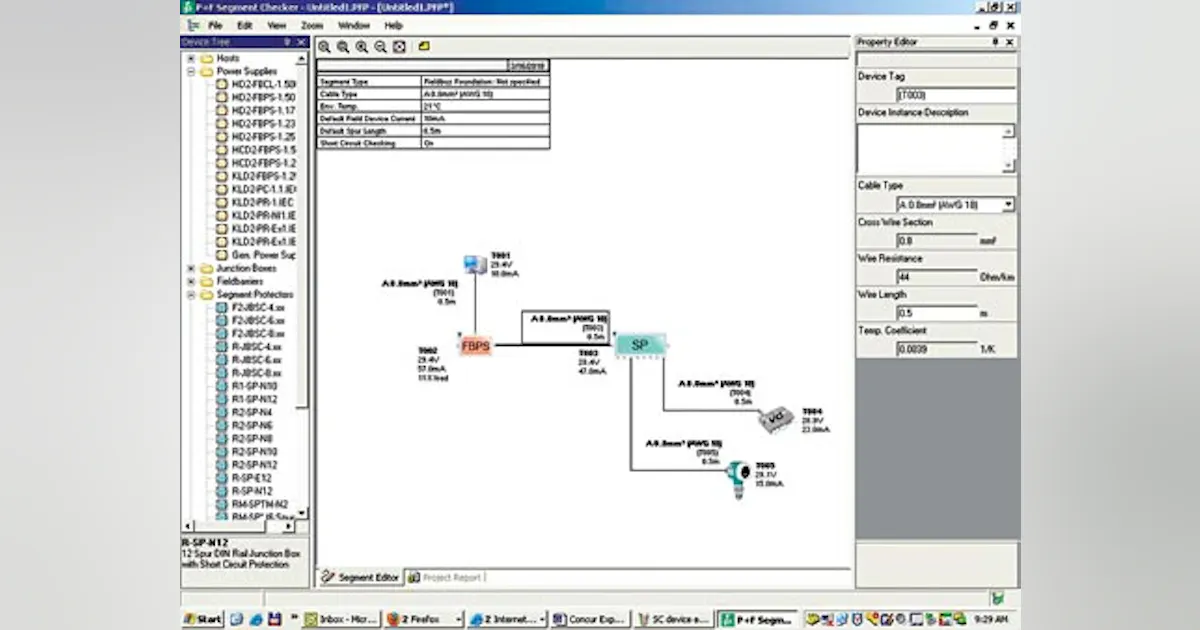Open the Firefox taskbar group dropdown

coord(459,619)
